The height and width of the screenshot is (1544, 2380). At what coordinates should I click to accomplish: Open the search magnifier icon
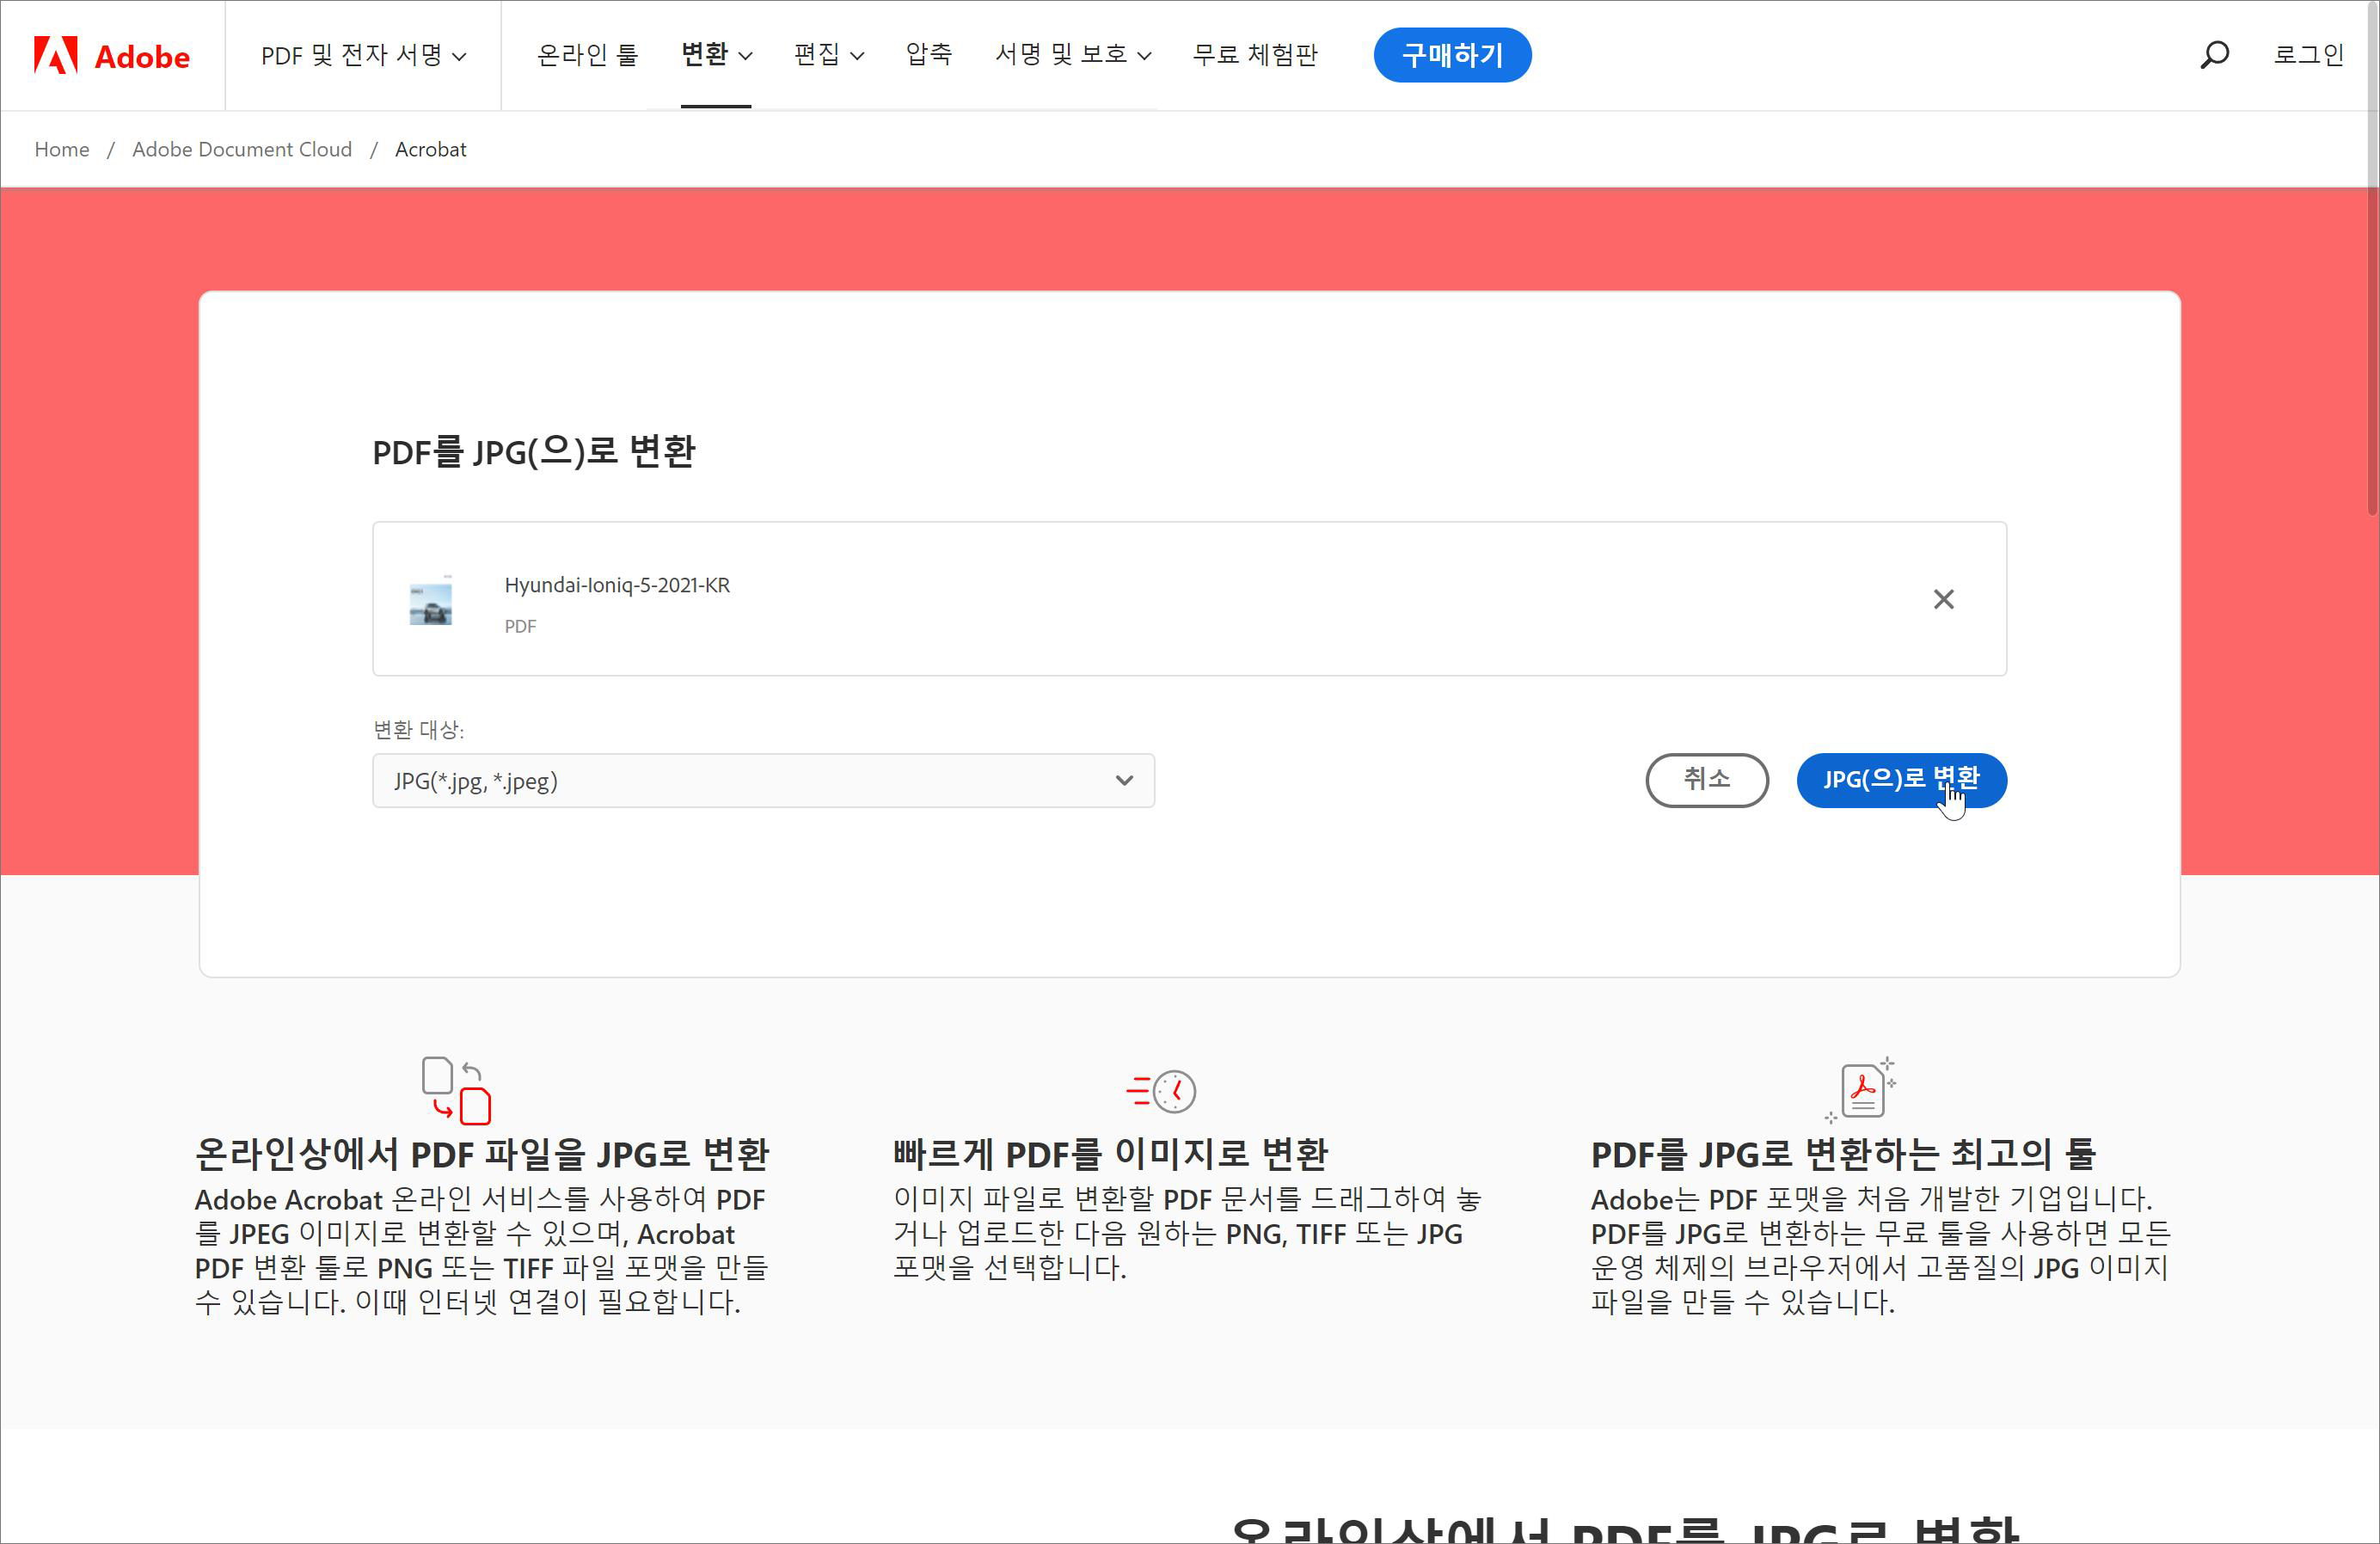(x=2214, y=55)
